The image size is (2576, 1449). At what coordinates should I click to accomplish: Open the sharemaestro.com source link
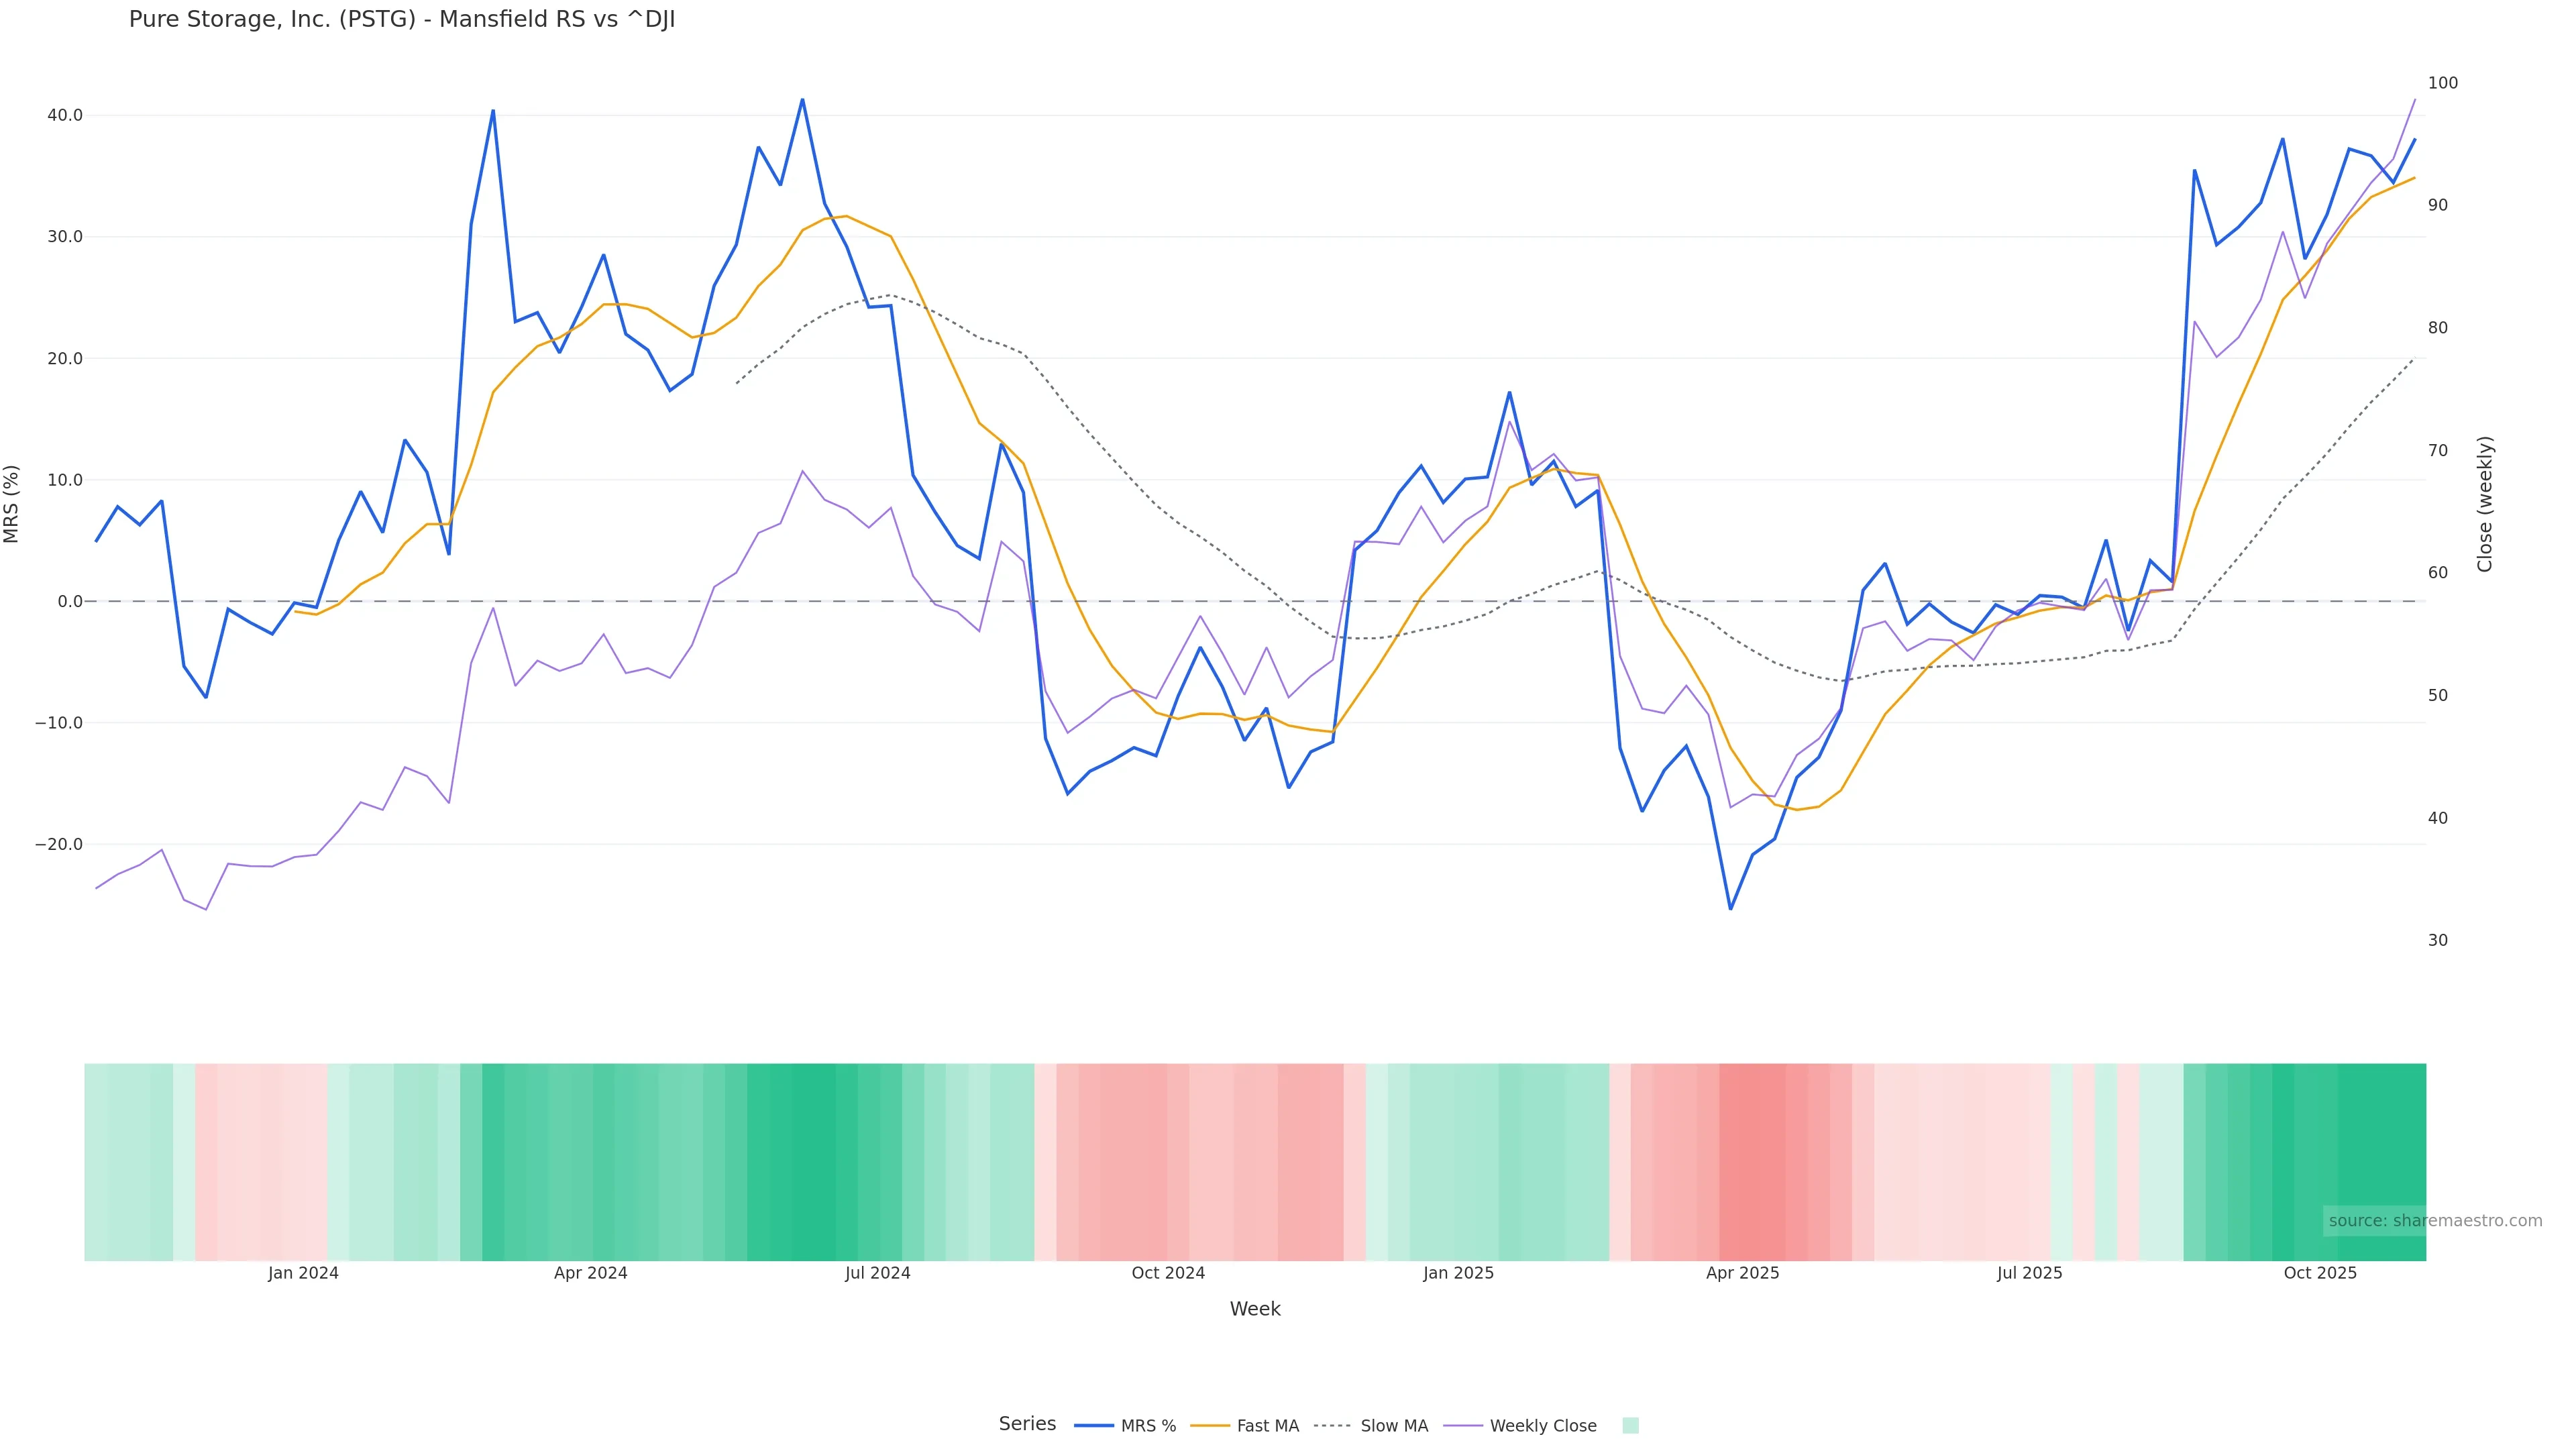[x=2434, y=1221]
